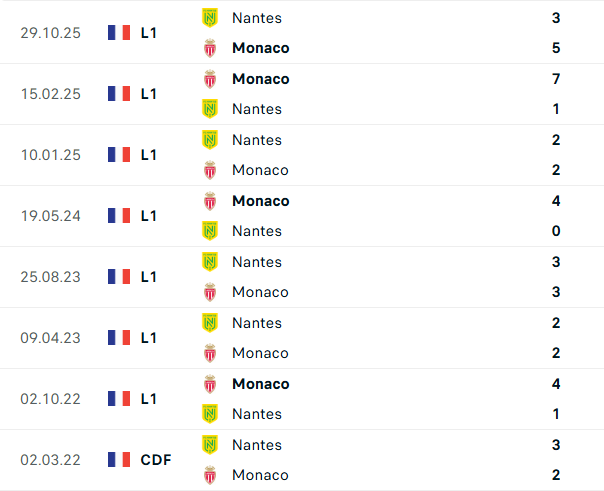Click Monaco crest in the 19.05.24 match
The width and height of the screenshot is (604, 491).
(x=210, y=201)
